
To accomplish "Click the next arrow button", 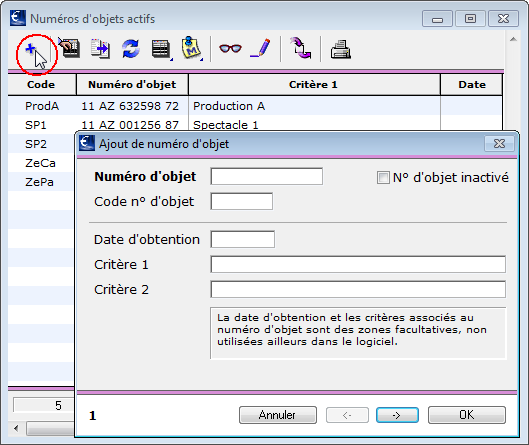I will [x=397, y=415].
